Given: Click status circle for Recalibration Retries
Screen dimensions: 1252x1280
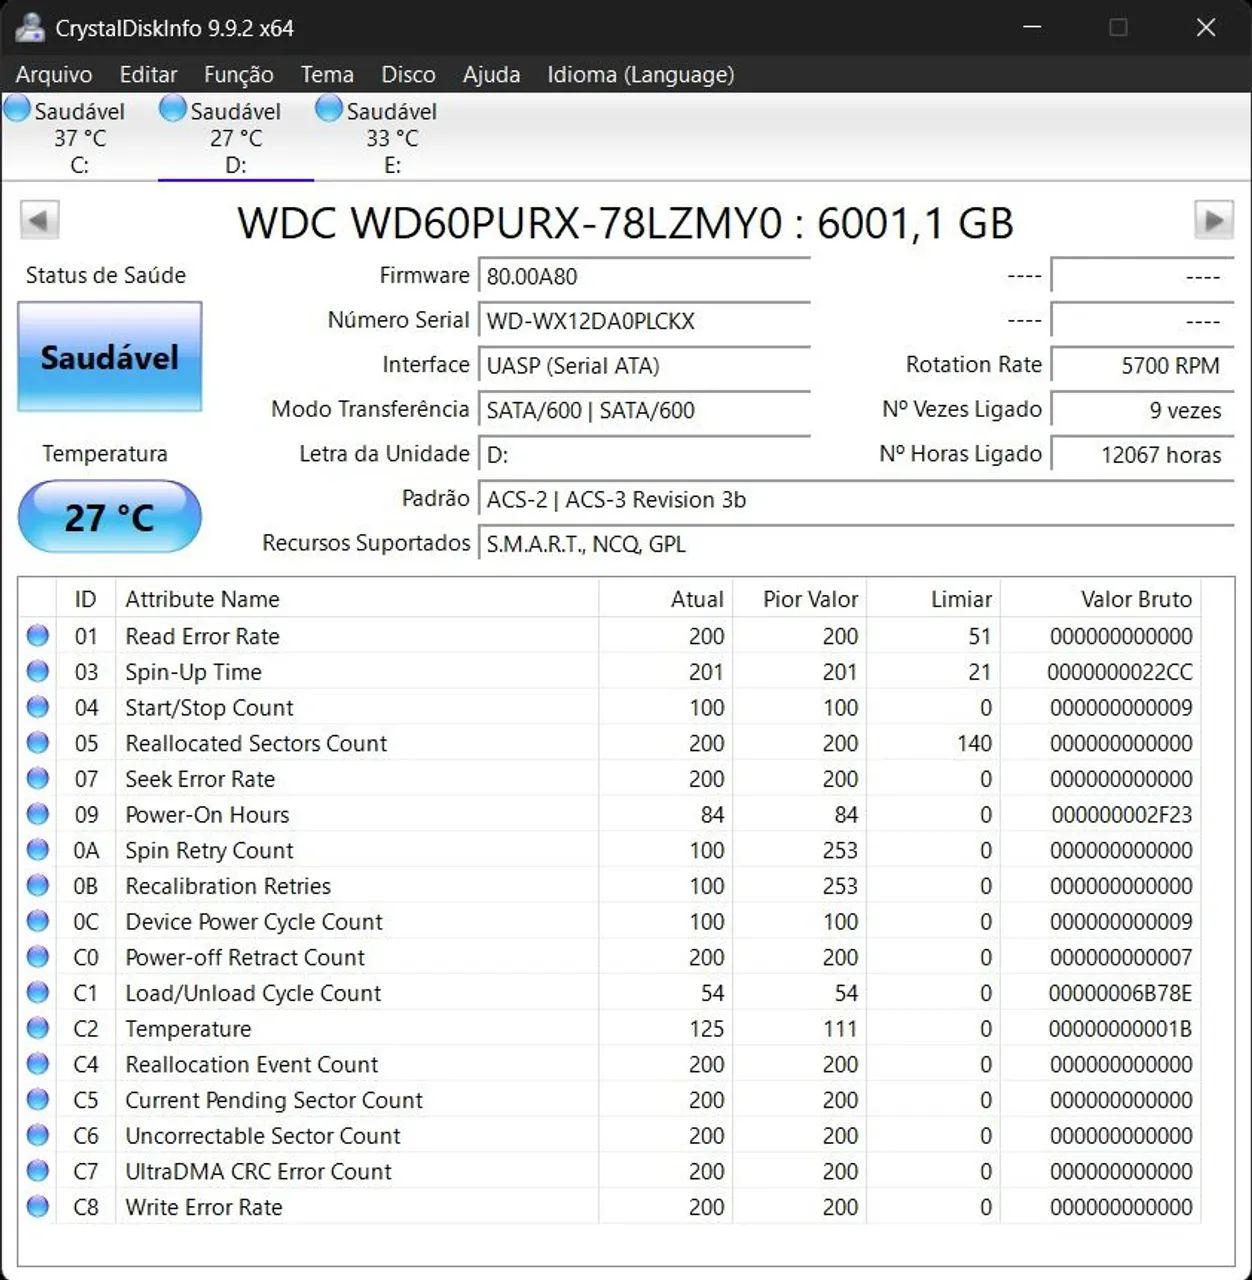Looking at the screenshot, I should [x=38, y=885].
